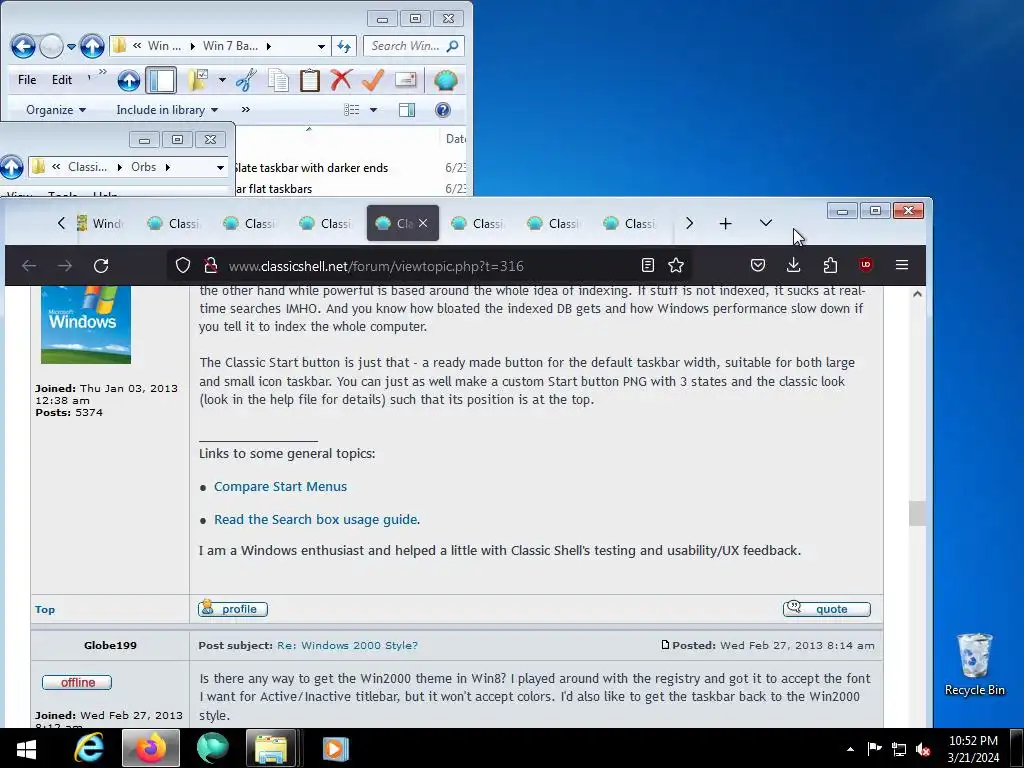Click the Top link in forum post
Screen dimensions: 1024x768
[45, 609]
